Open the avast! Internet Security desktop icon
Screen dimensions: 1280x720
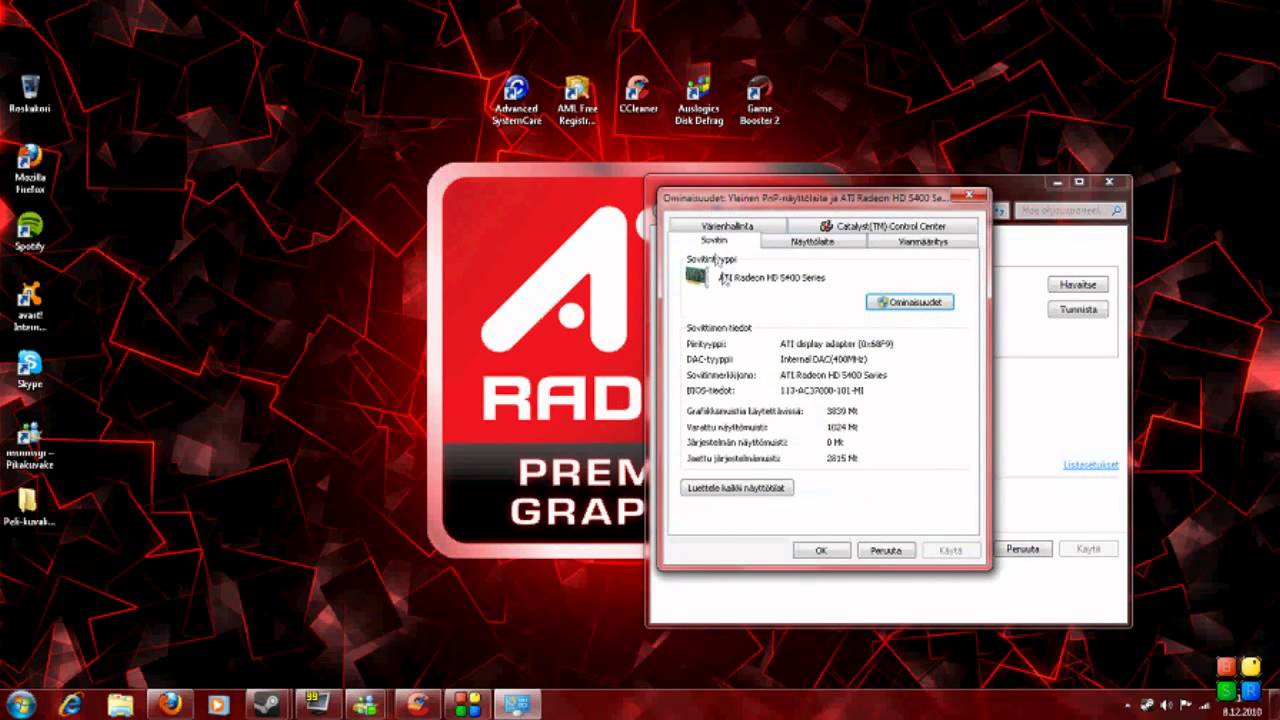pyautogui.click(x=30, y=306)
